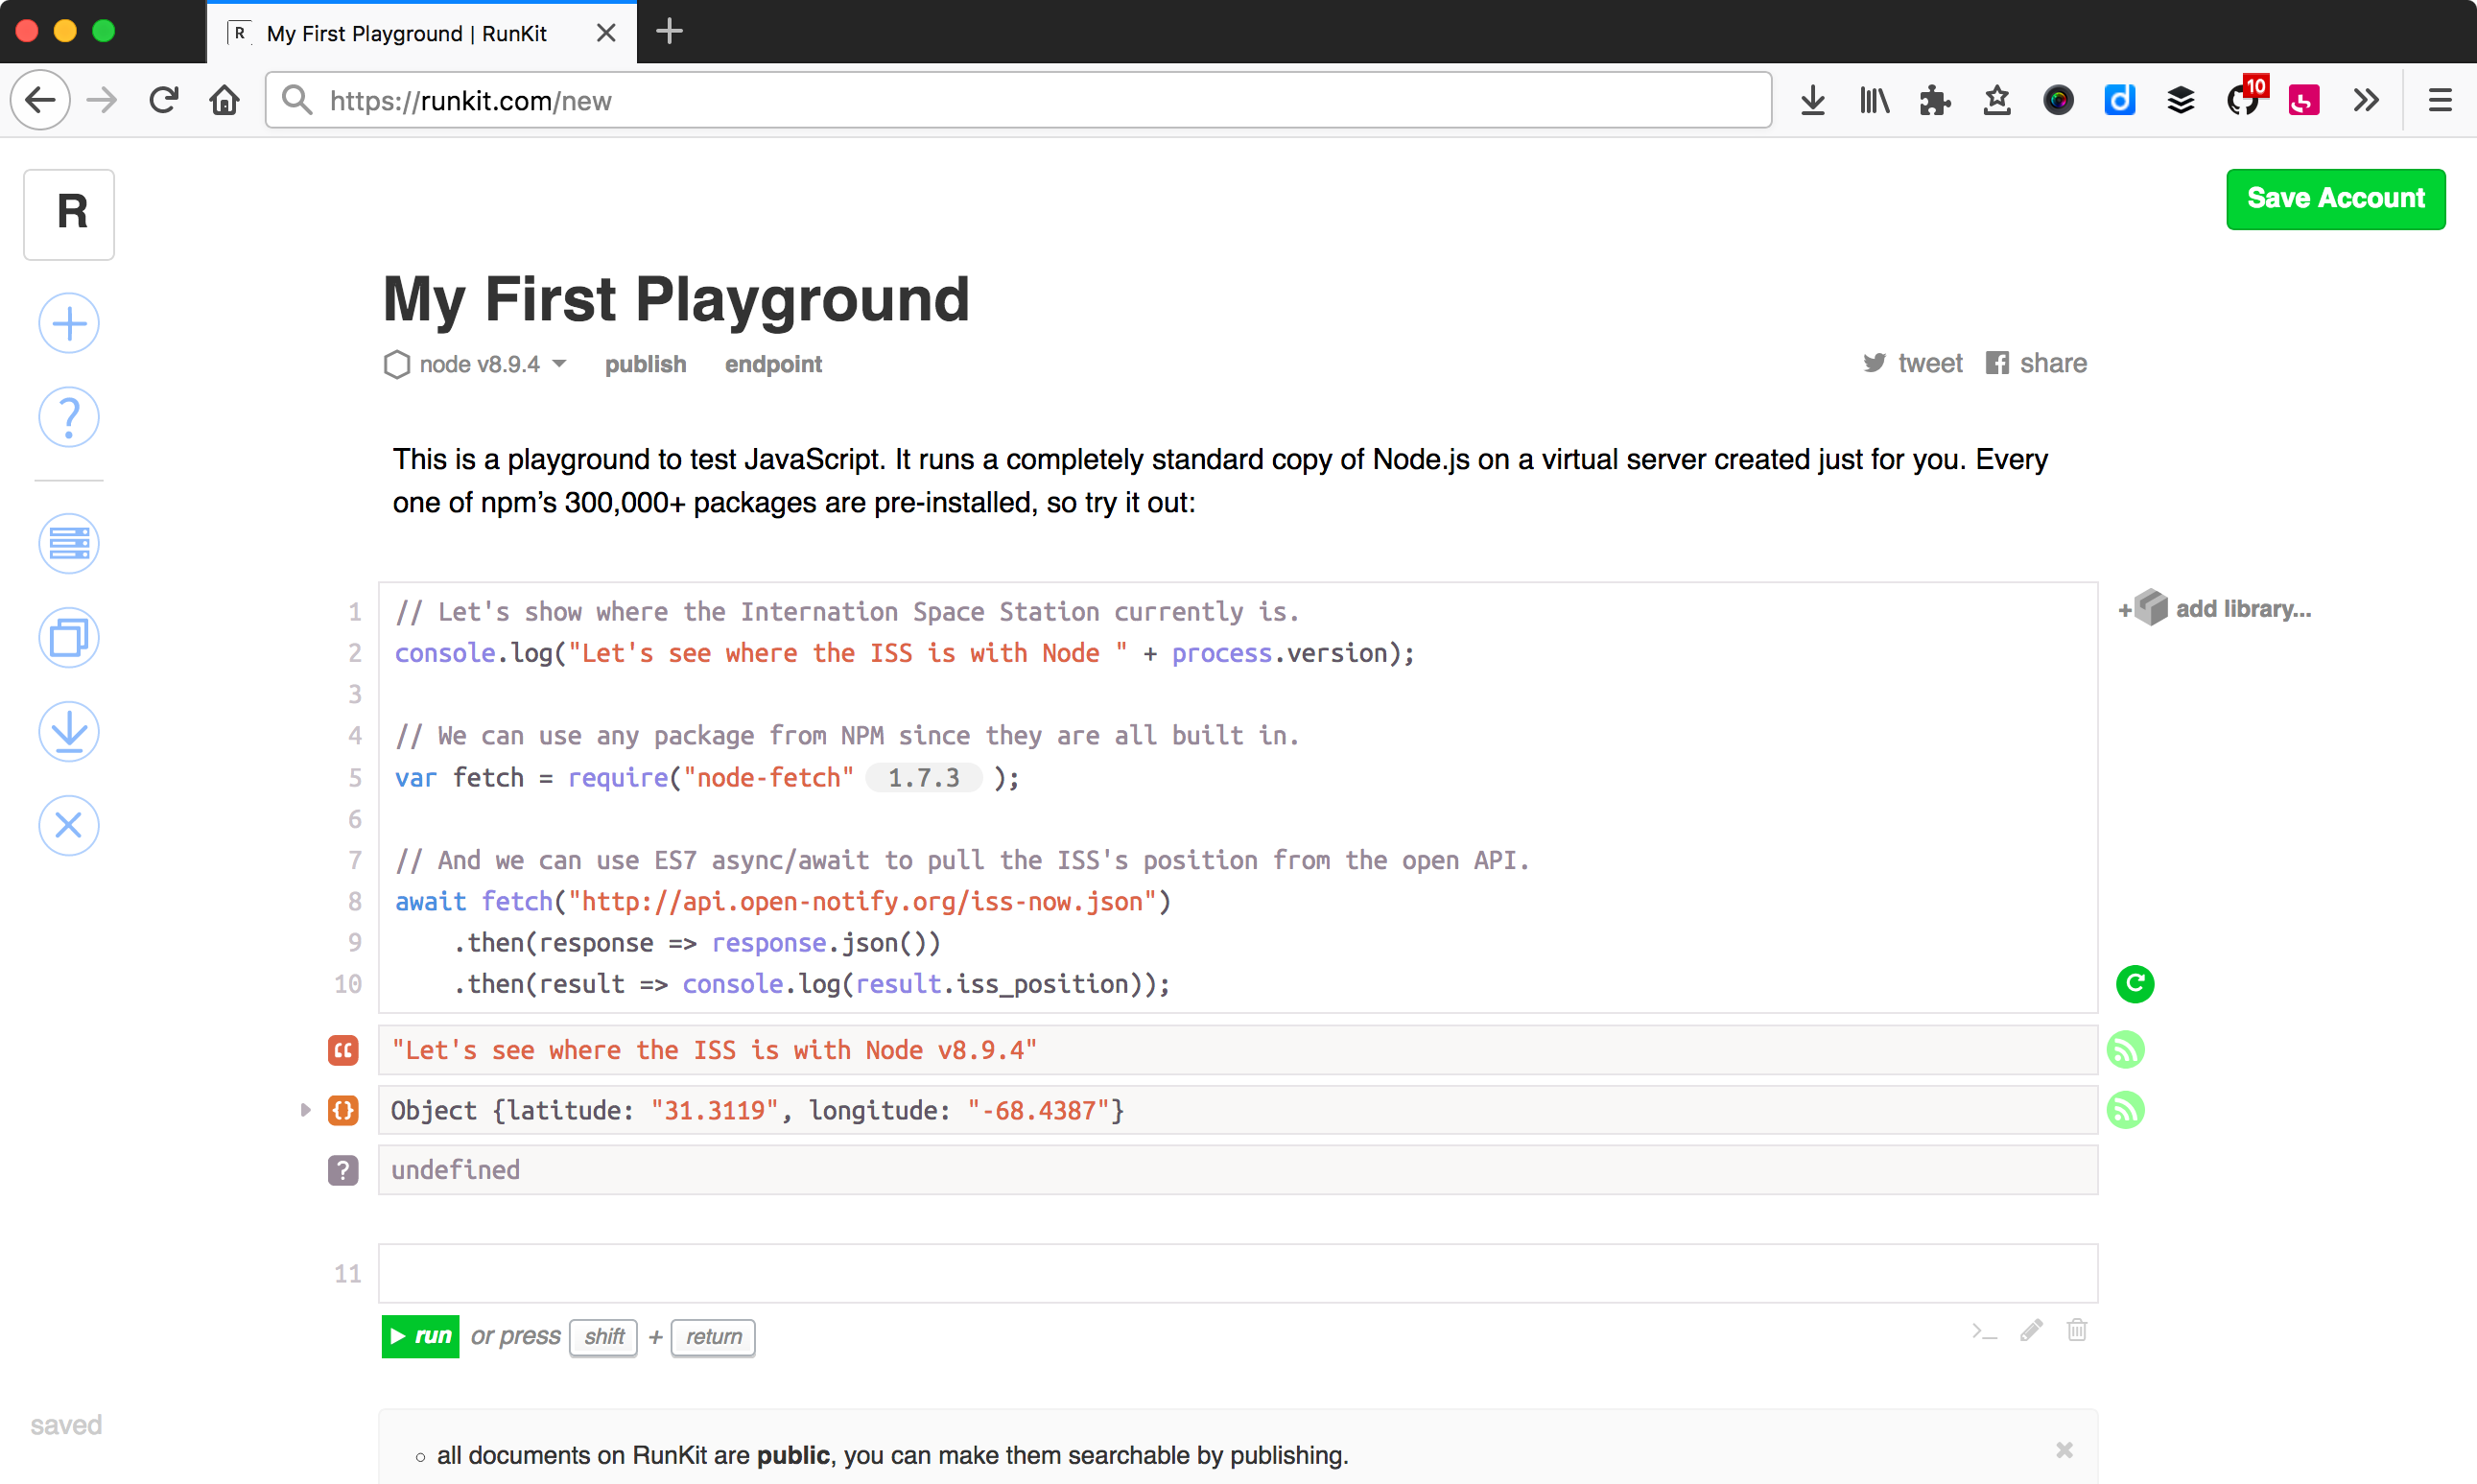Create a new playground with the plus icon
This screenshot has height=1484, width=2477.
(x=68, y=322)
